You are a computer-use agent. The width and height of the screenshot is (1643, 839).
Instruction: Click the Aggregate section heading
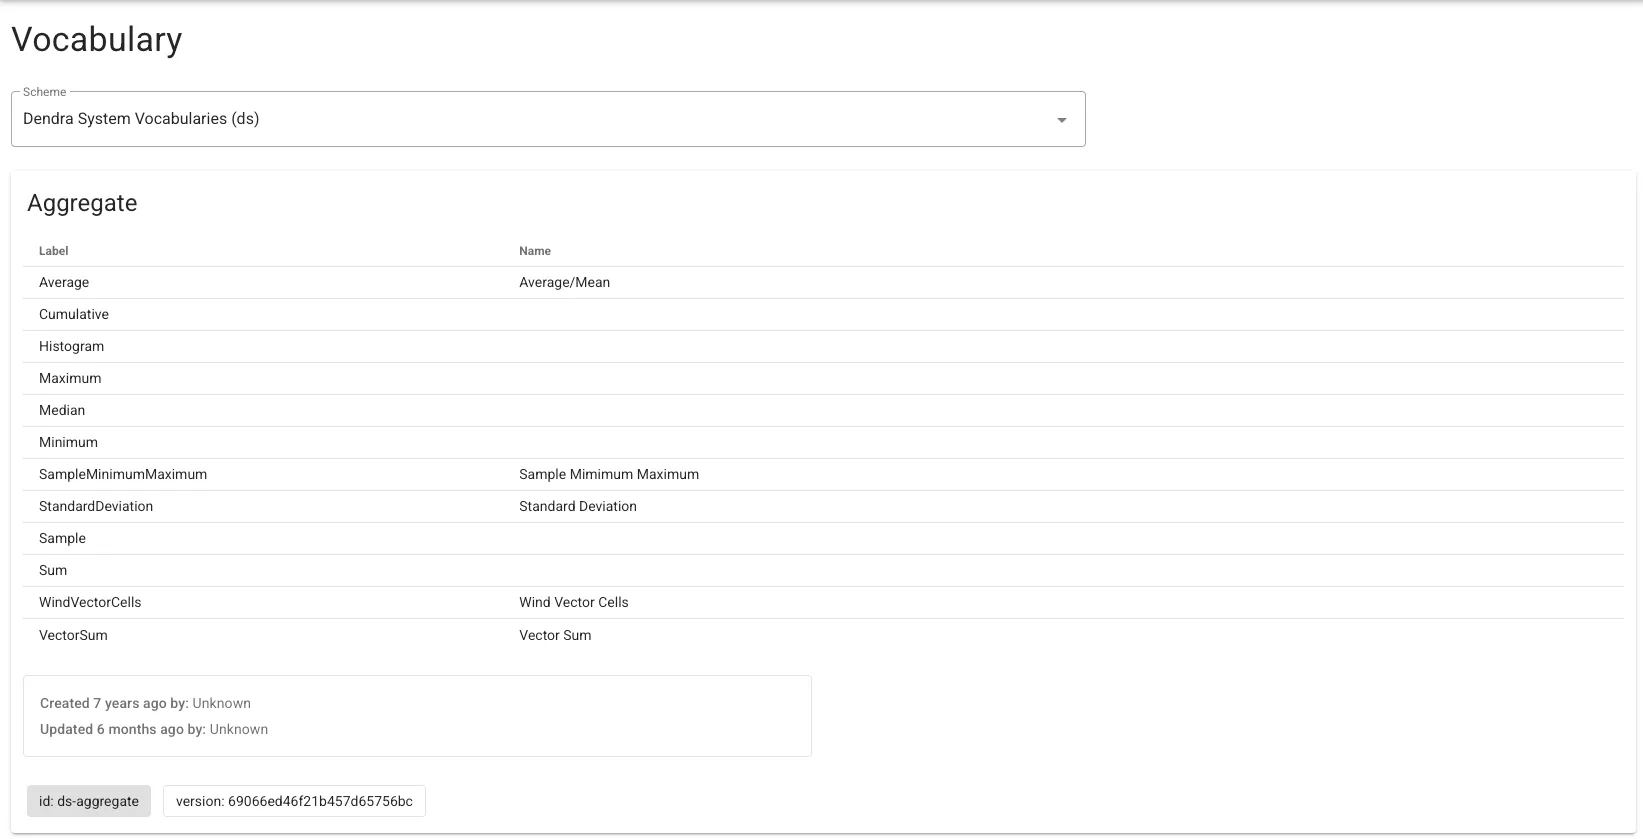(82, 204)
